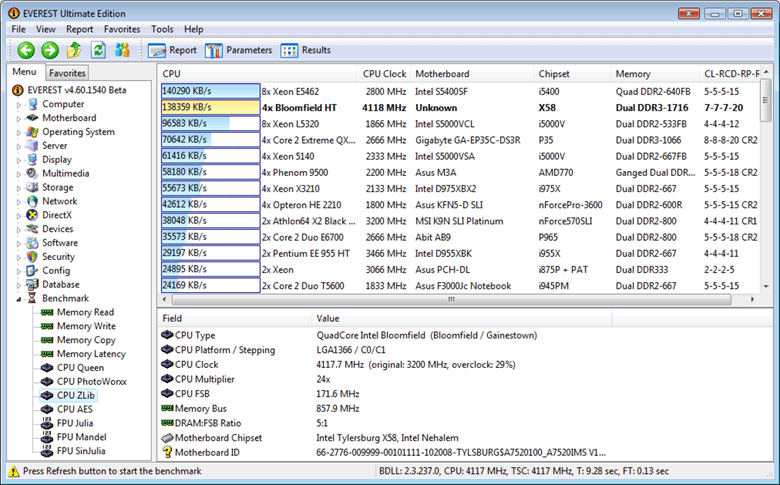Open the Help menu
Screen dimensions: 780x485
[194, 29]
